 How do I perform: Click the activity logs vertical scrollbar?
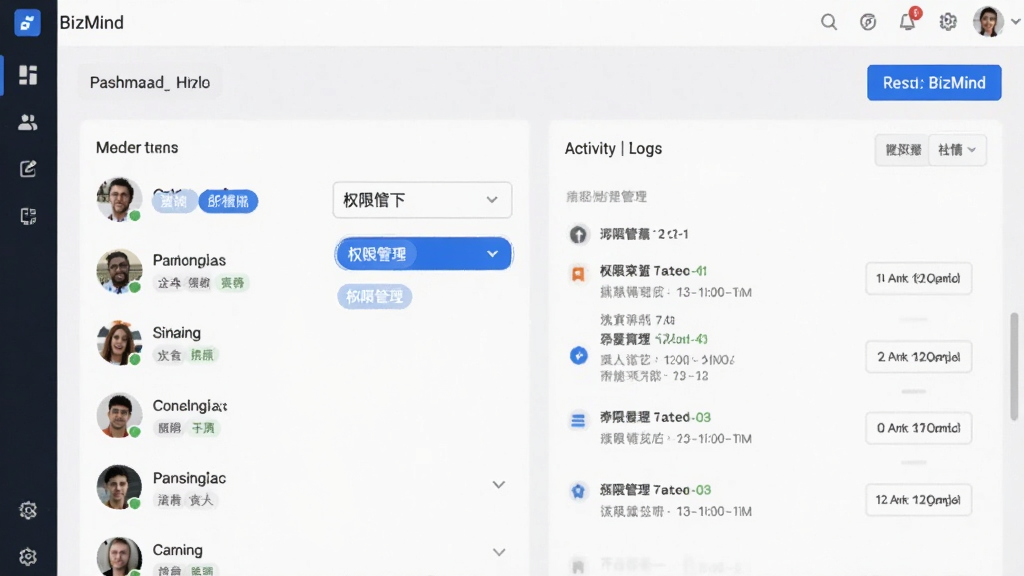(x=1014, y=366)
